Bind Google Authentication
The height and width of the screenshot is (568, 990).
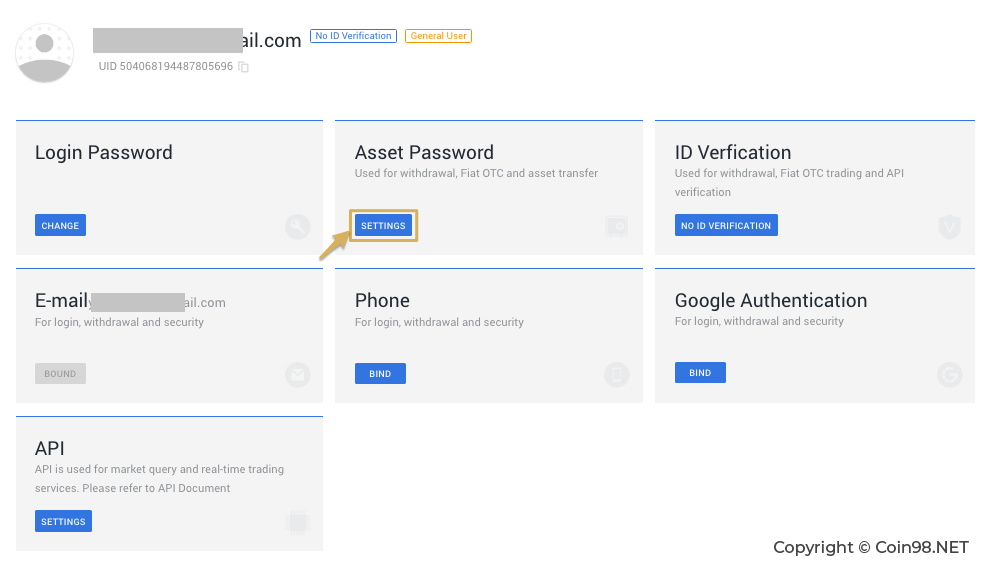click(700, 372)
